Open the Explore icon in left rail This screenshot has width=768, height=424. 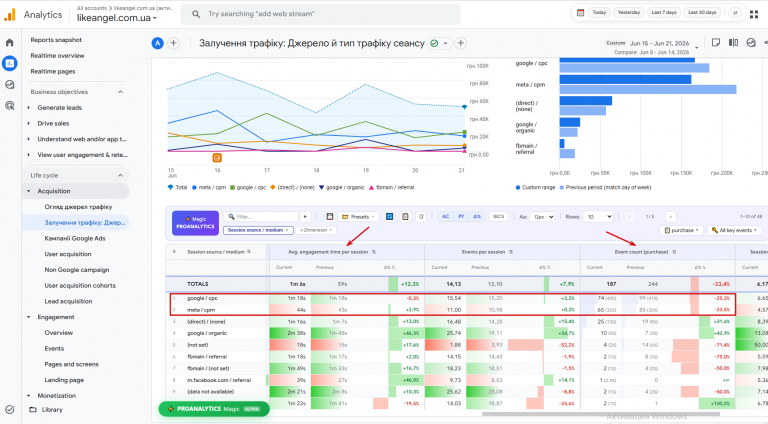pyautogui.click(x=9, y=85)
